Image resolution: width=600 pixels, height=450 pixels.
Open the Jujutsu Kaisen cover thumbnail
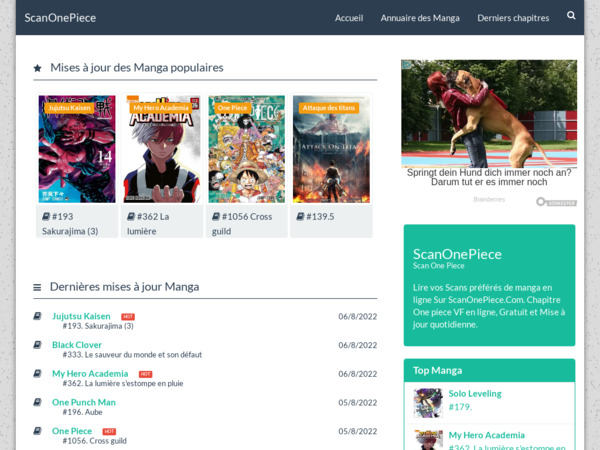click(77, 149)
